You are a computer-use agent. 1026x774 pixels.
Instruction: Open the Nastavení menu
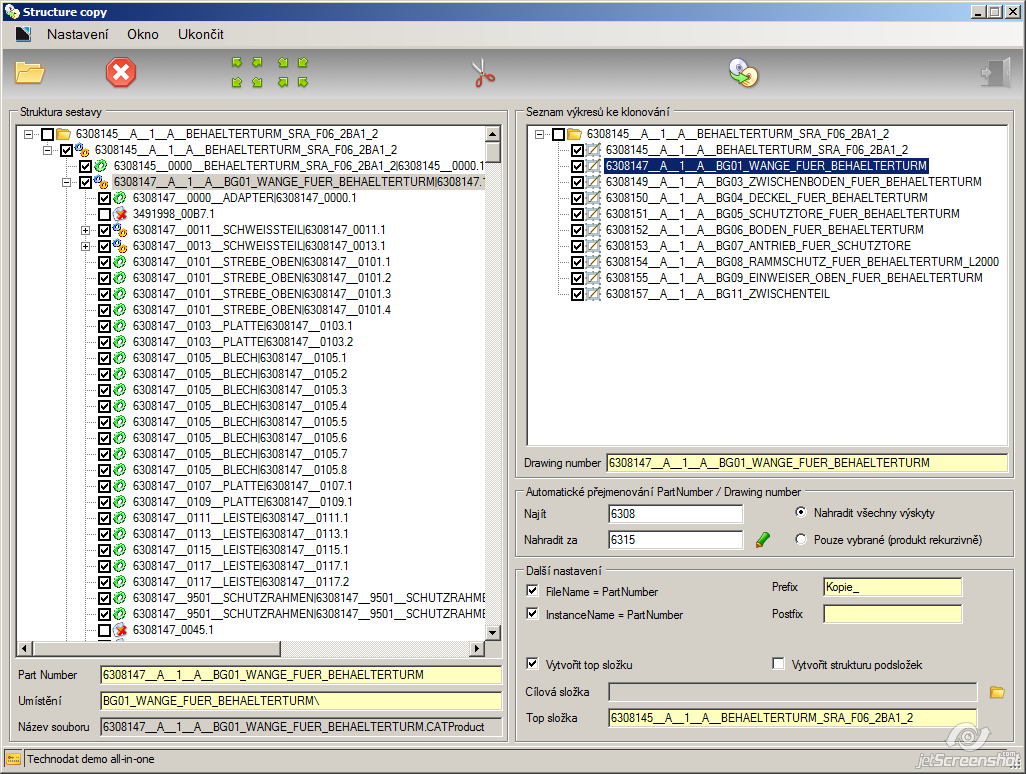[77, 34]
